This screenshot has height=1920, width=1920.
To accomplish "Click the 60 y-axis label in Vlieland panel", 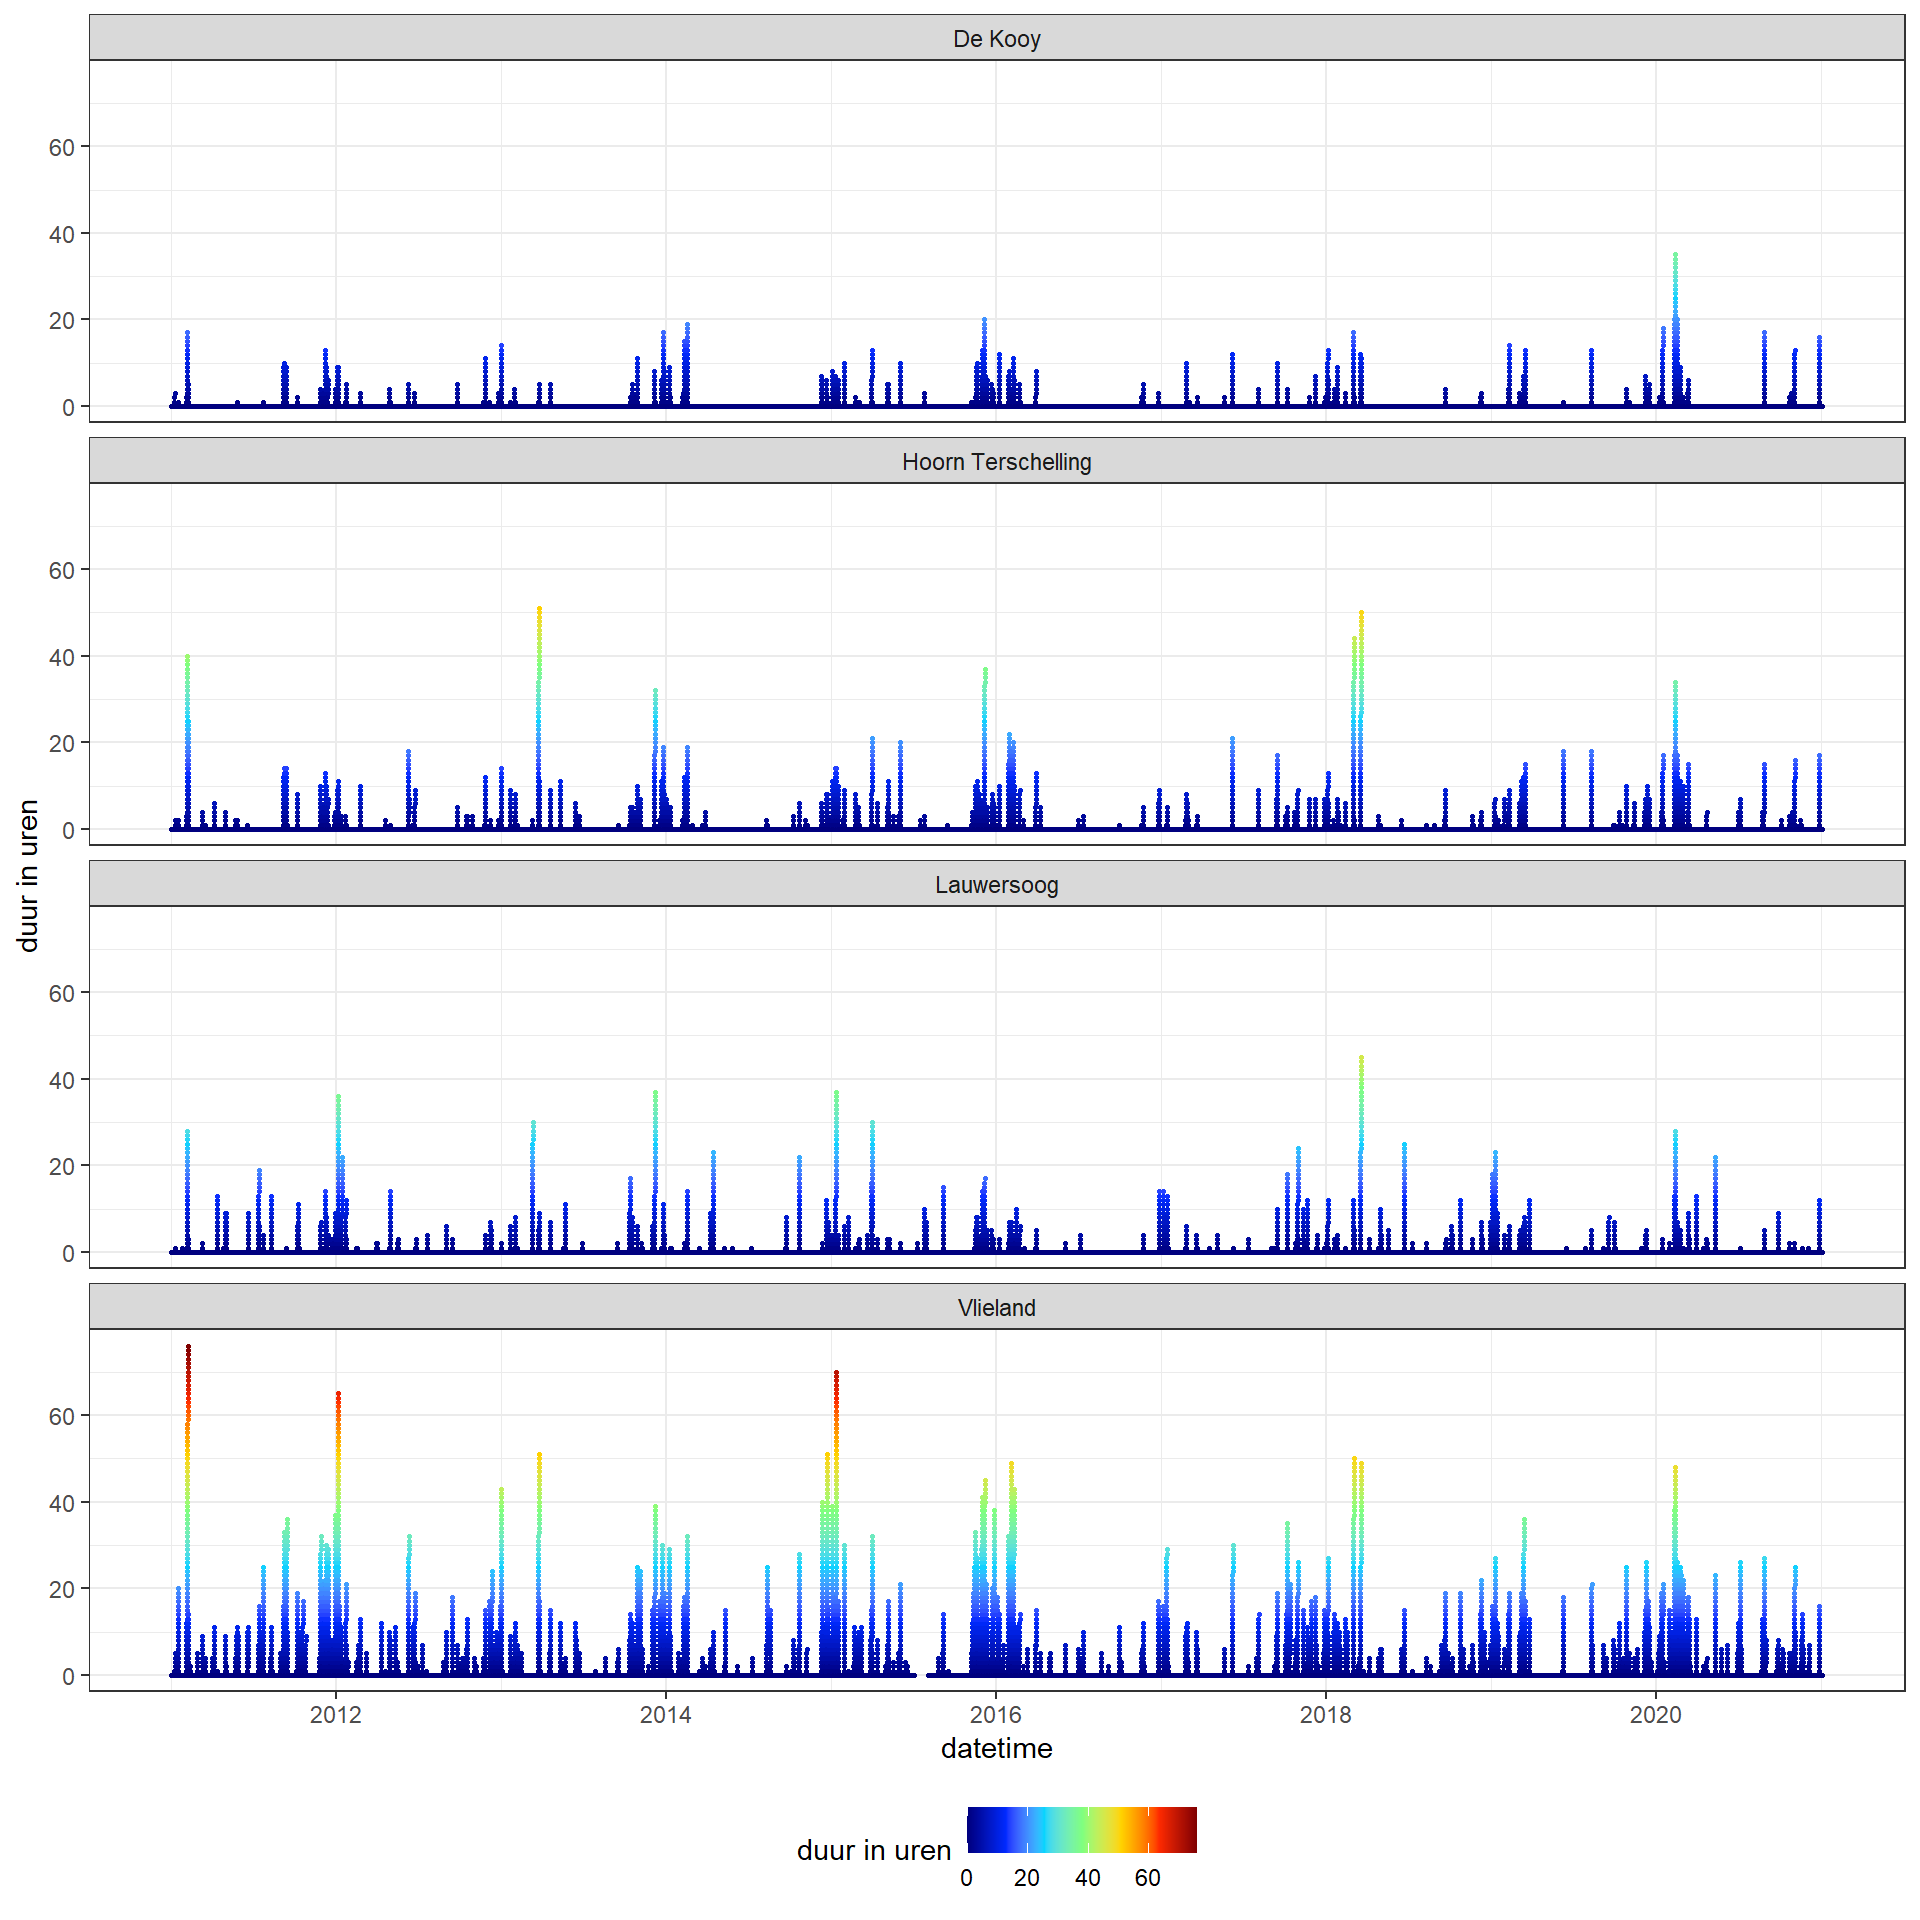I will (62, 1416).
